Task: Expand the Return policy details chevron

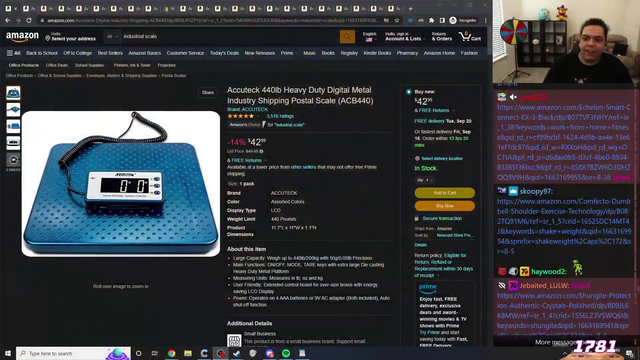Action: point(438,276)
